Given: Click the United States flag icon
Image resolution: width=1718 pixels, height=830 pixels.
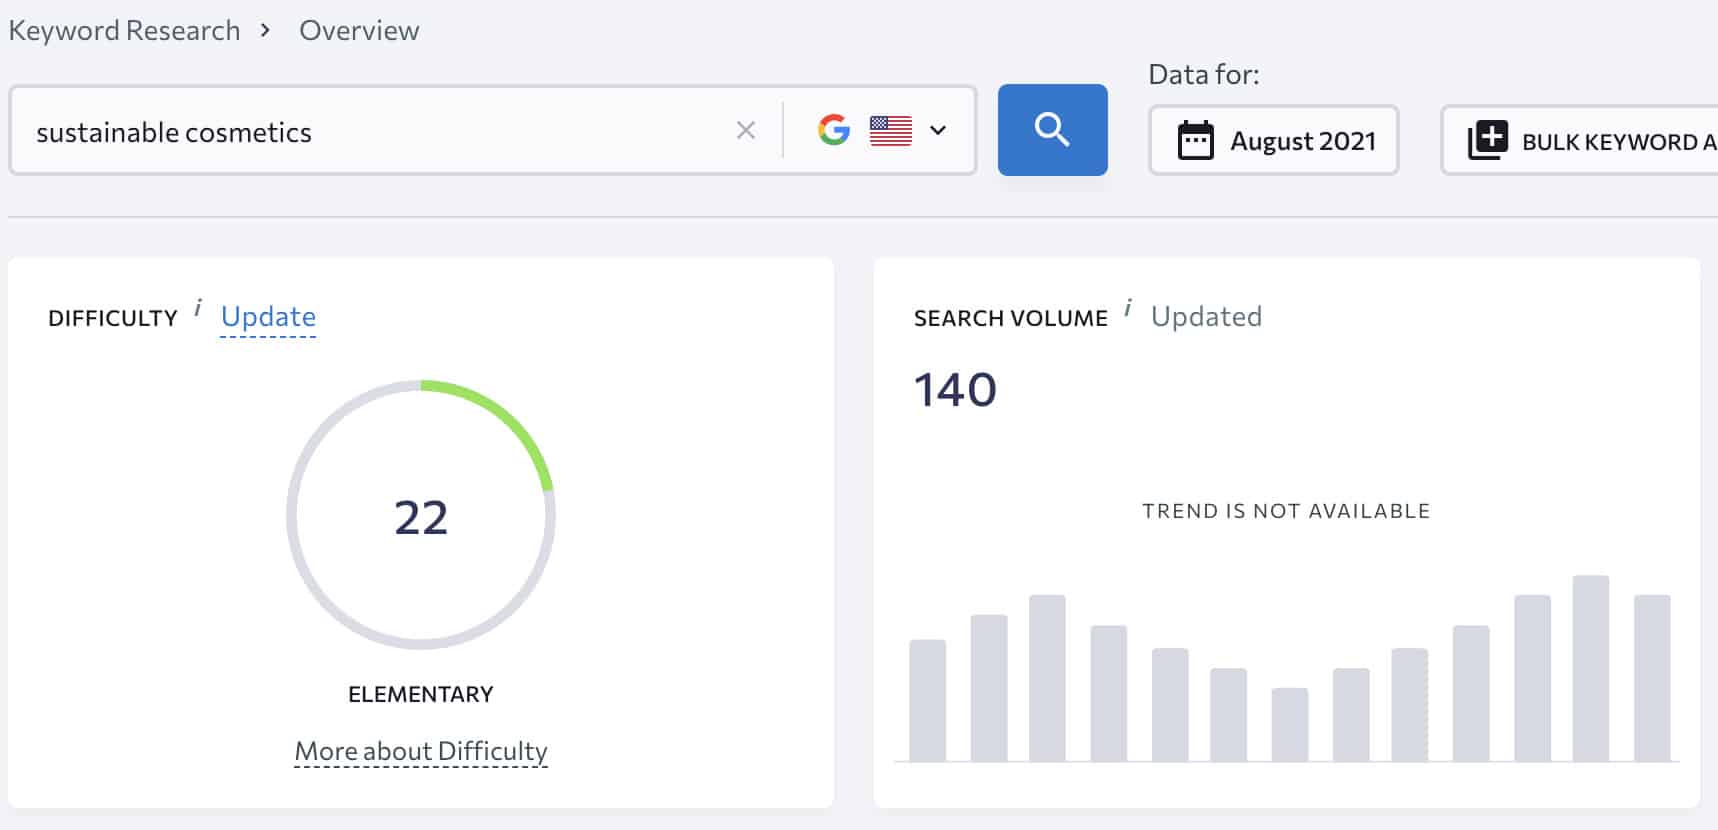Looking at the screenshot, I should 890,131.
